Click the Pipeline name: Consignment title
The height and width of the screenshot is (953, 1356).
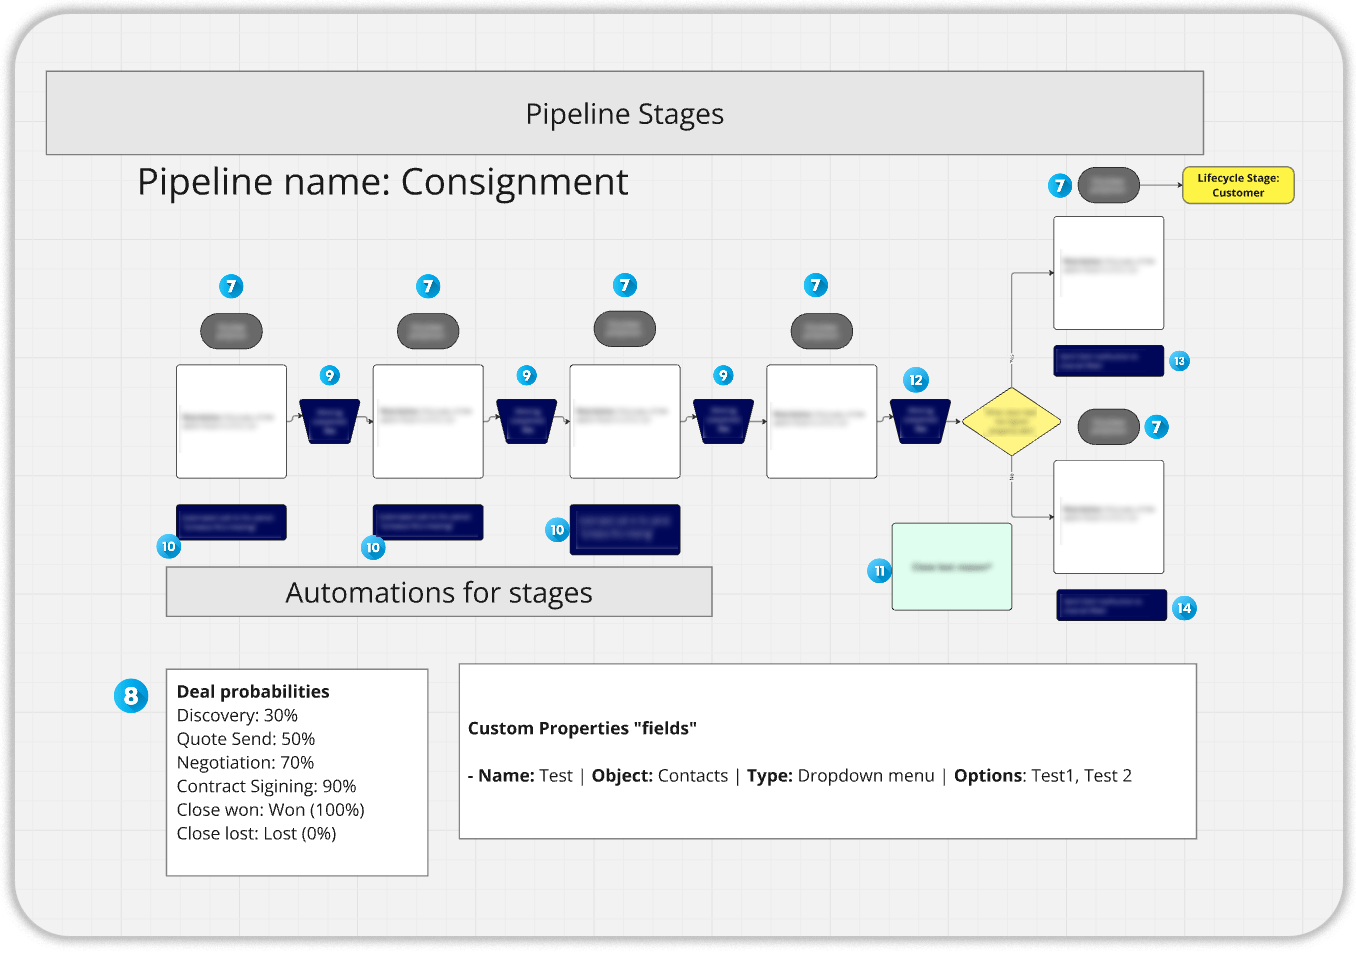[x=382, y=182]
